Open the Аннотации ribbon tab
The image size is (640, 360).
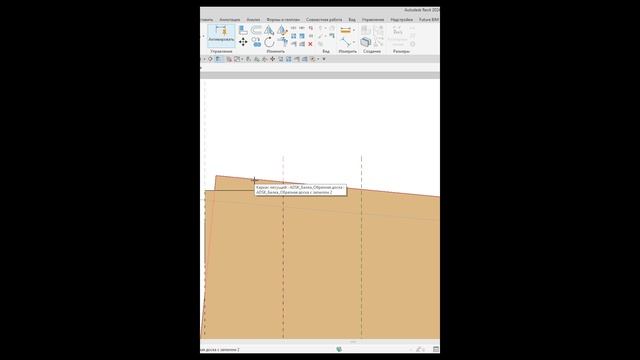tap(230, 20)
